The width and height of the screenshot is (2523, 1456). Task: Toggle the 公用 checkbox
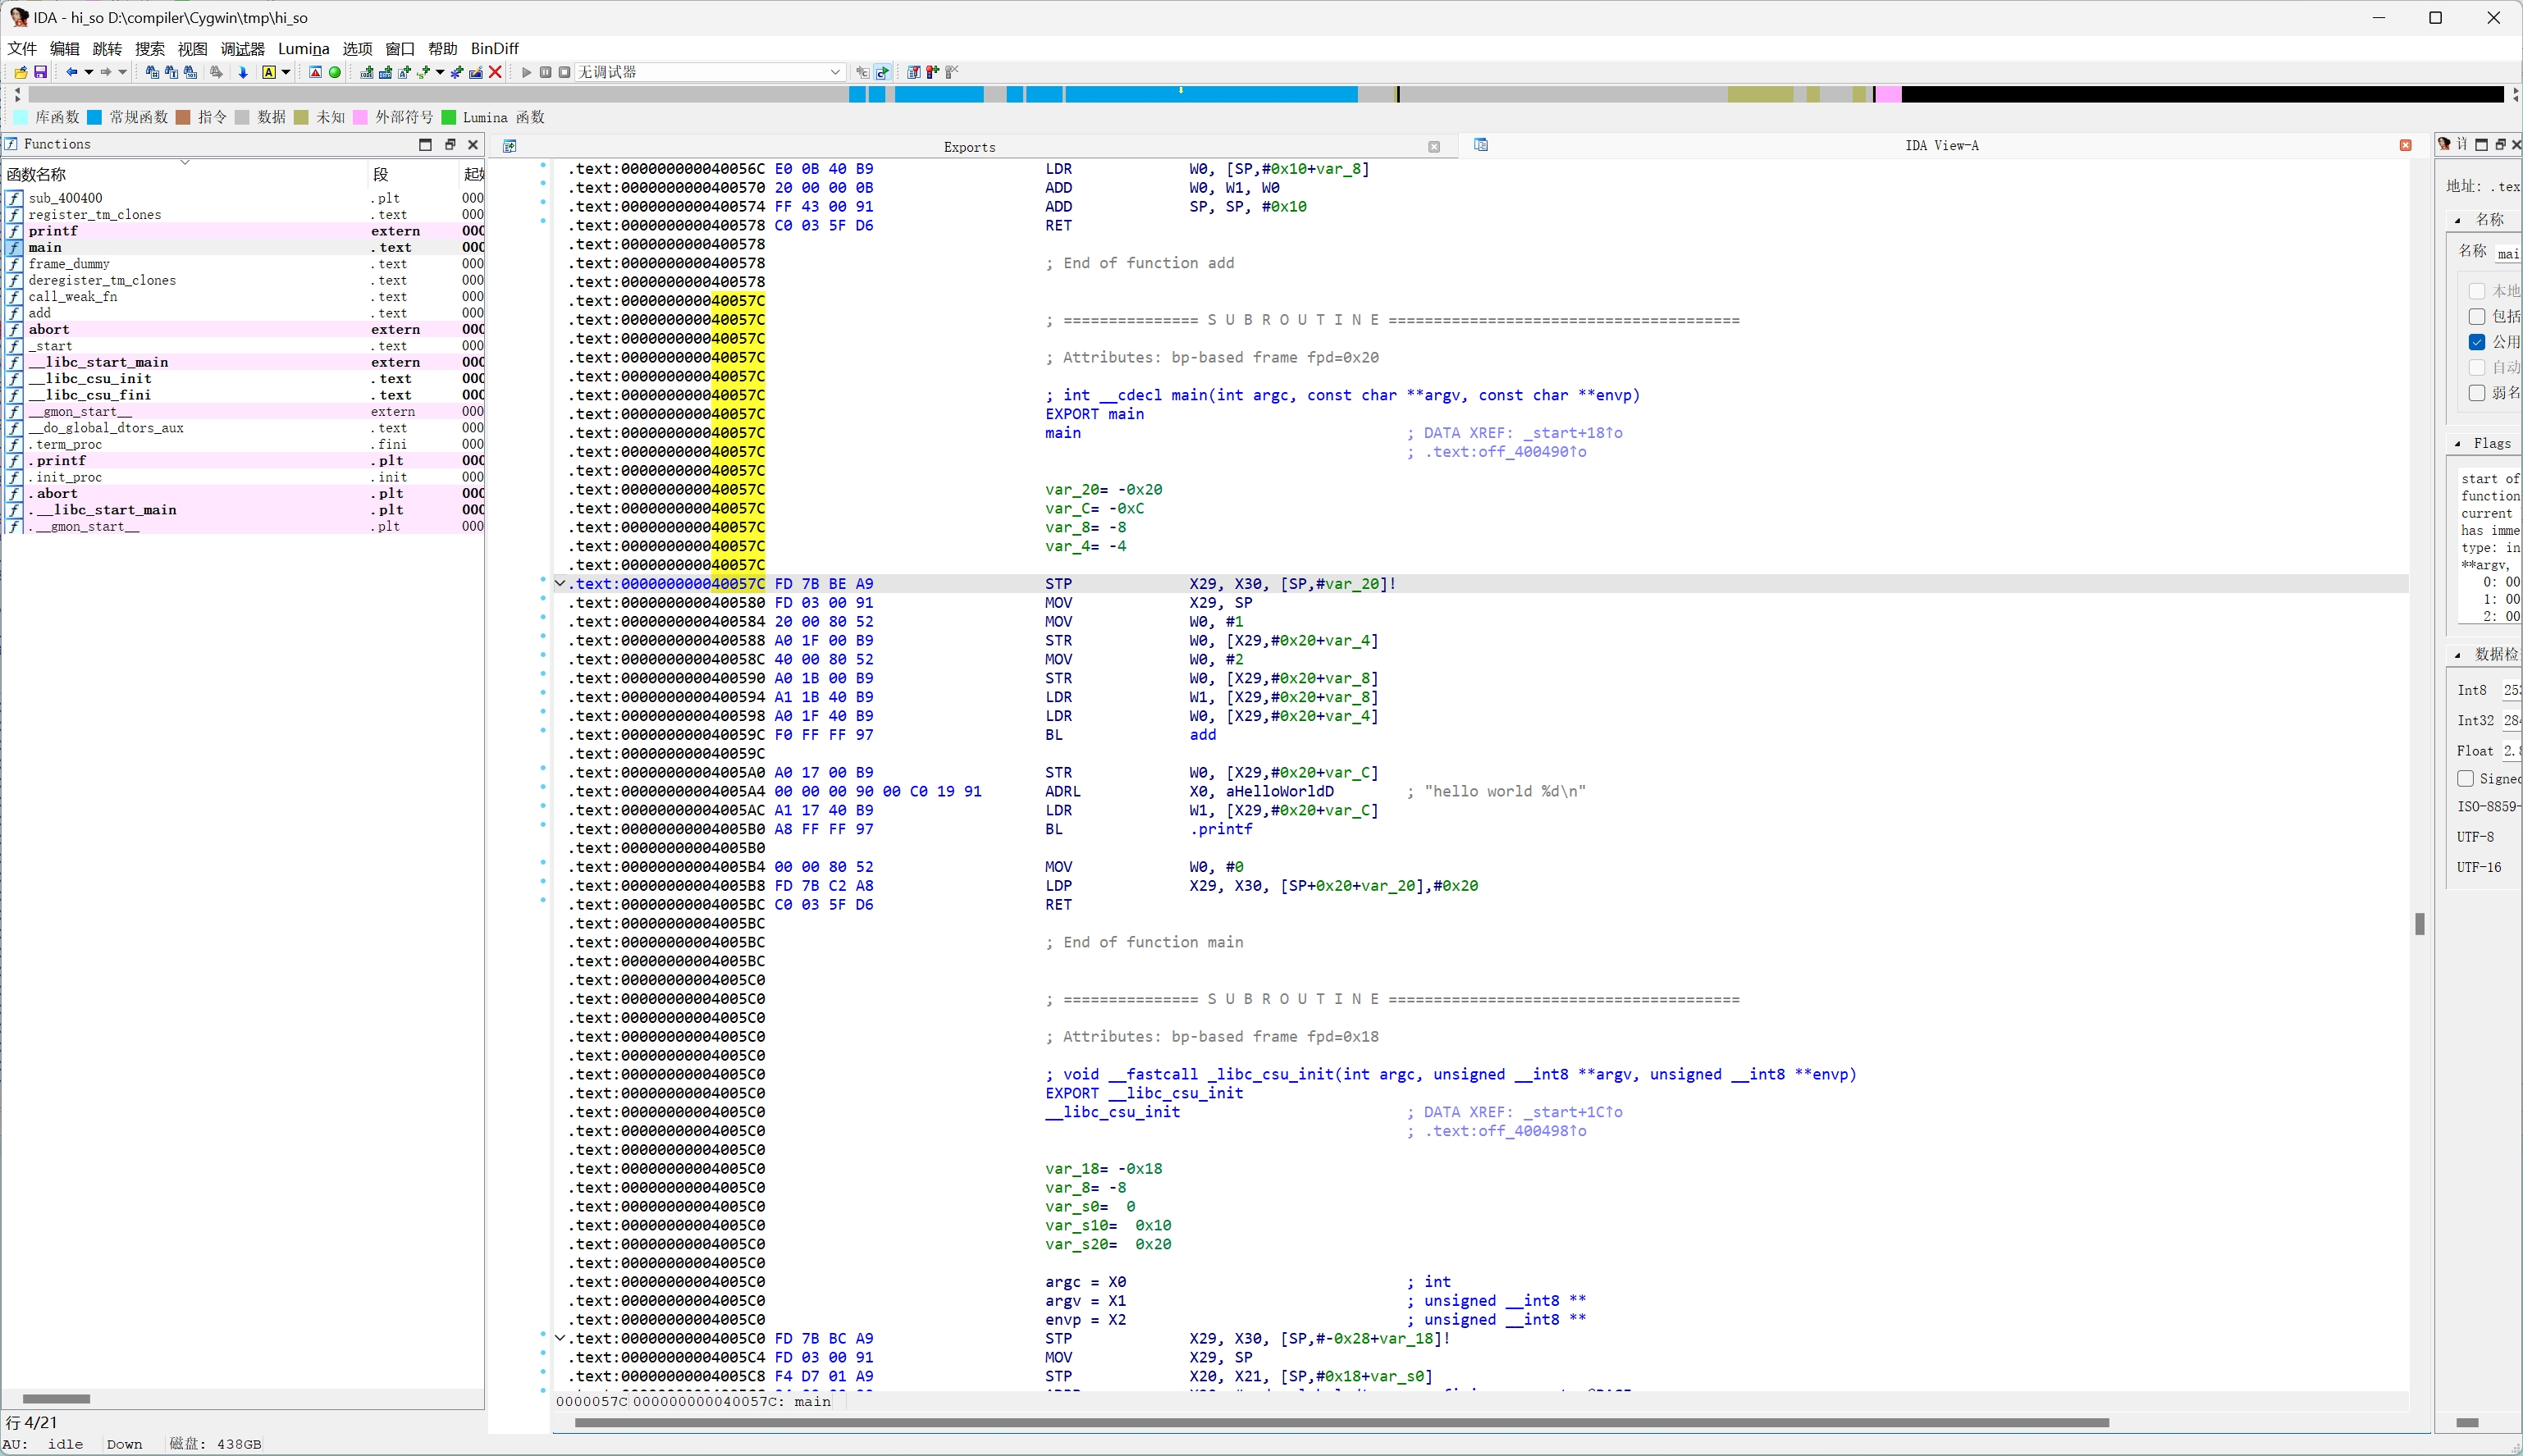pyautogui.click(x=2477, y=342)
